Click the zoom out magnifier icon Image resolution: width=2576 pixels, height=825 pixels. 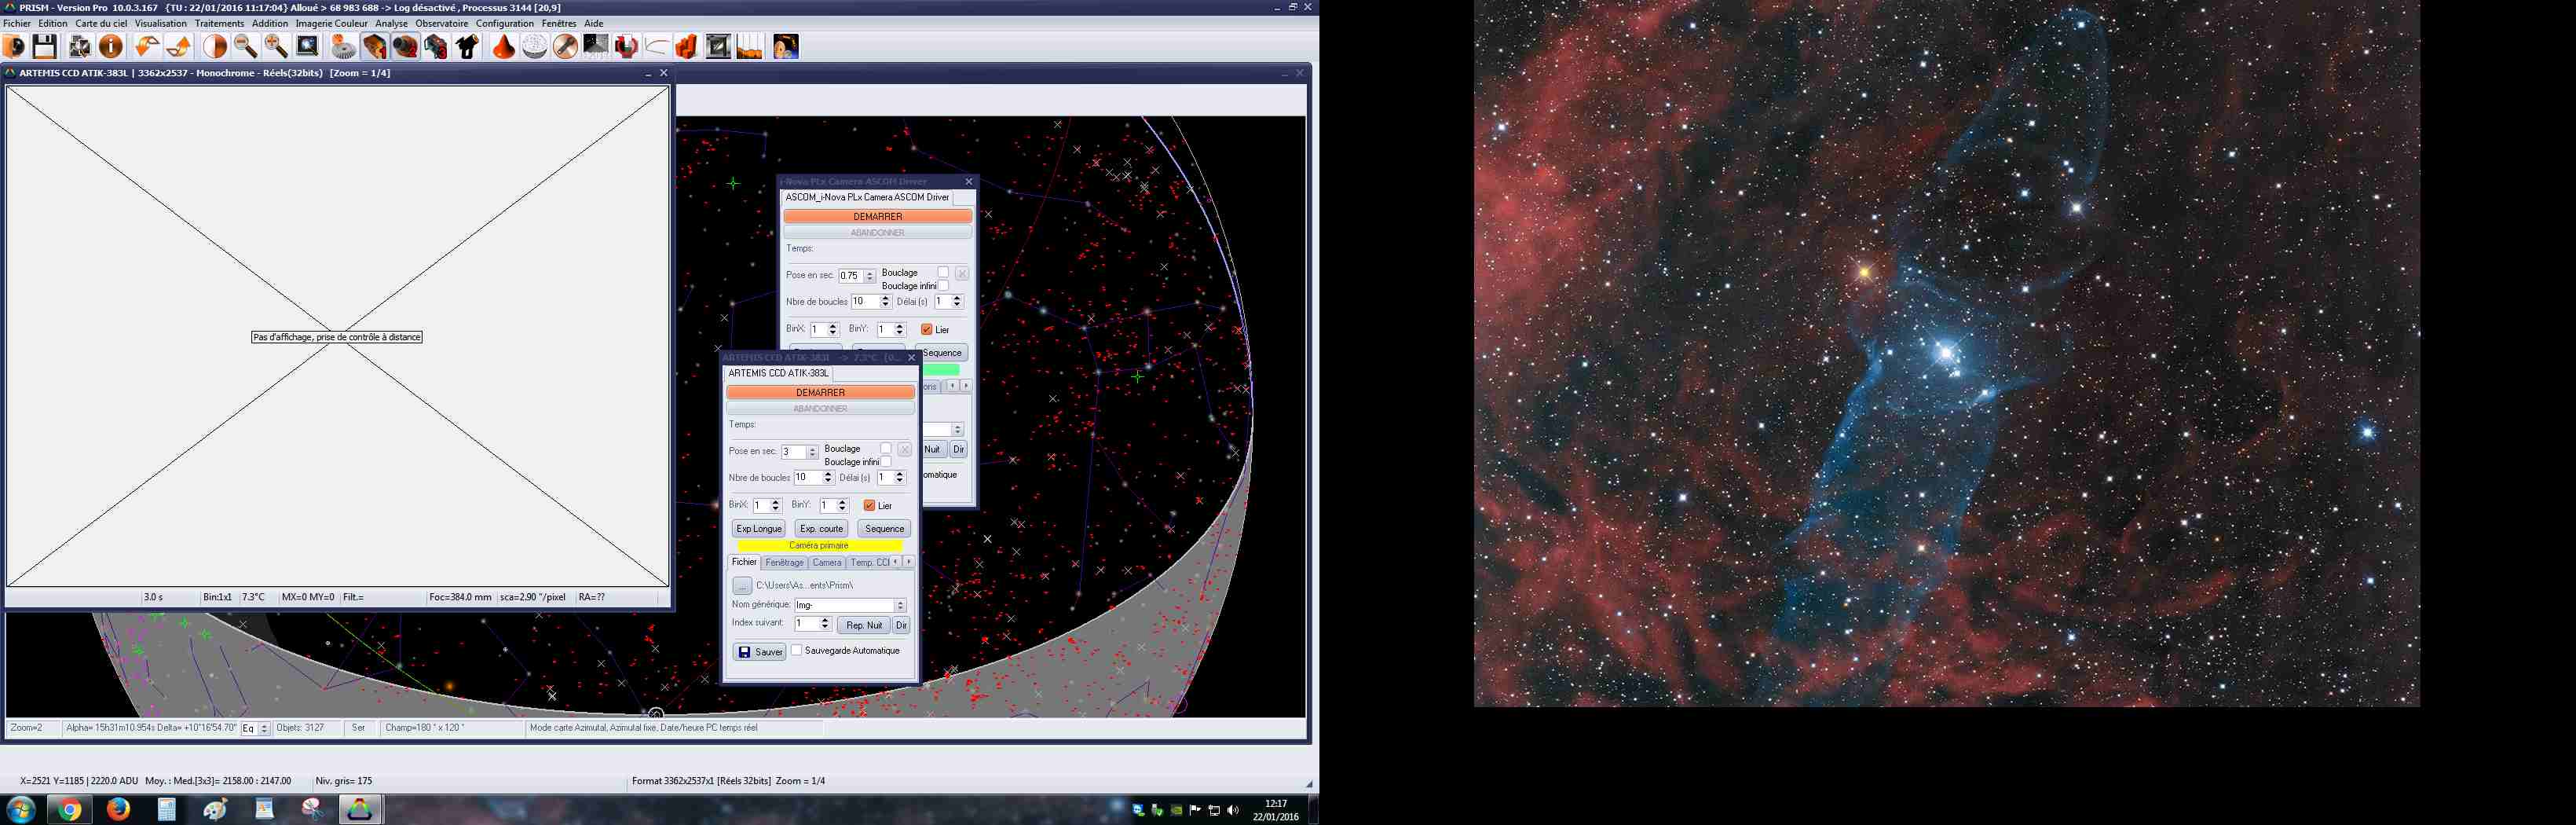tap(245, 47)
